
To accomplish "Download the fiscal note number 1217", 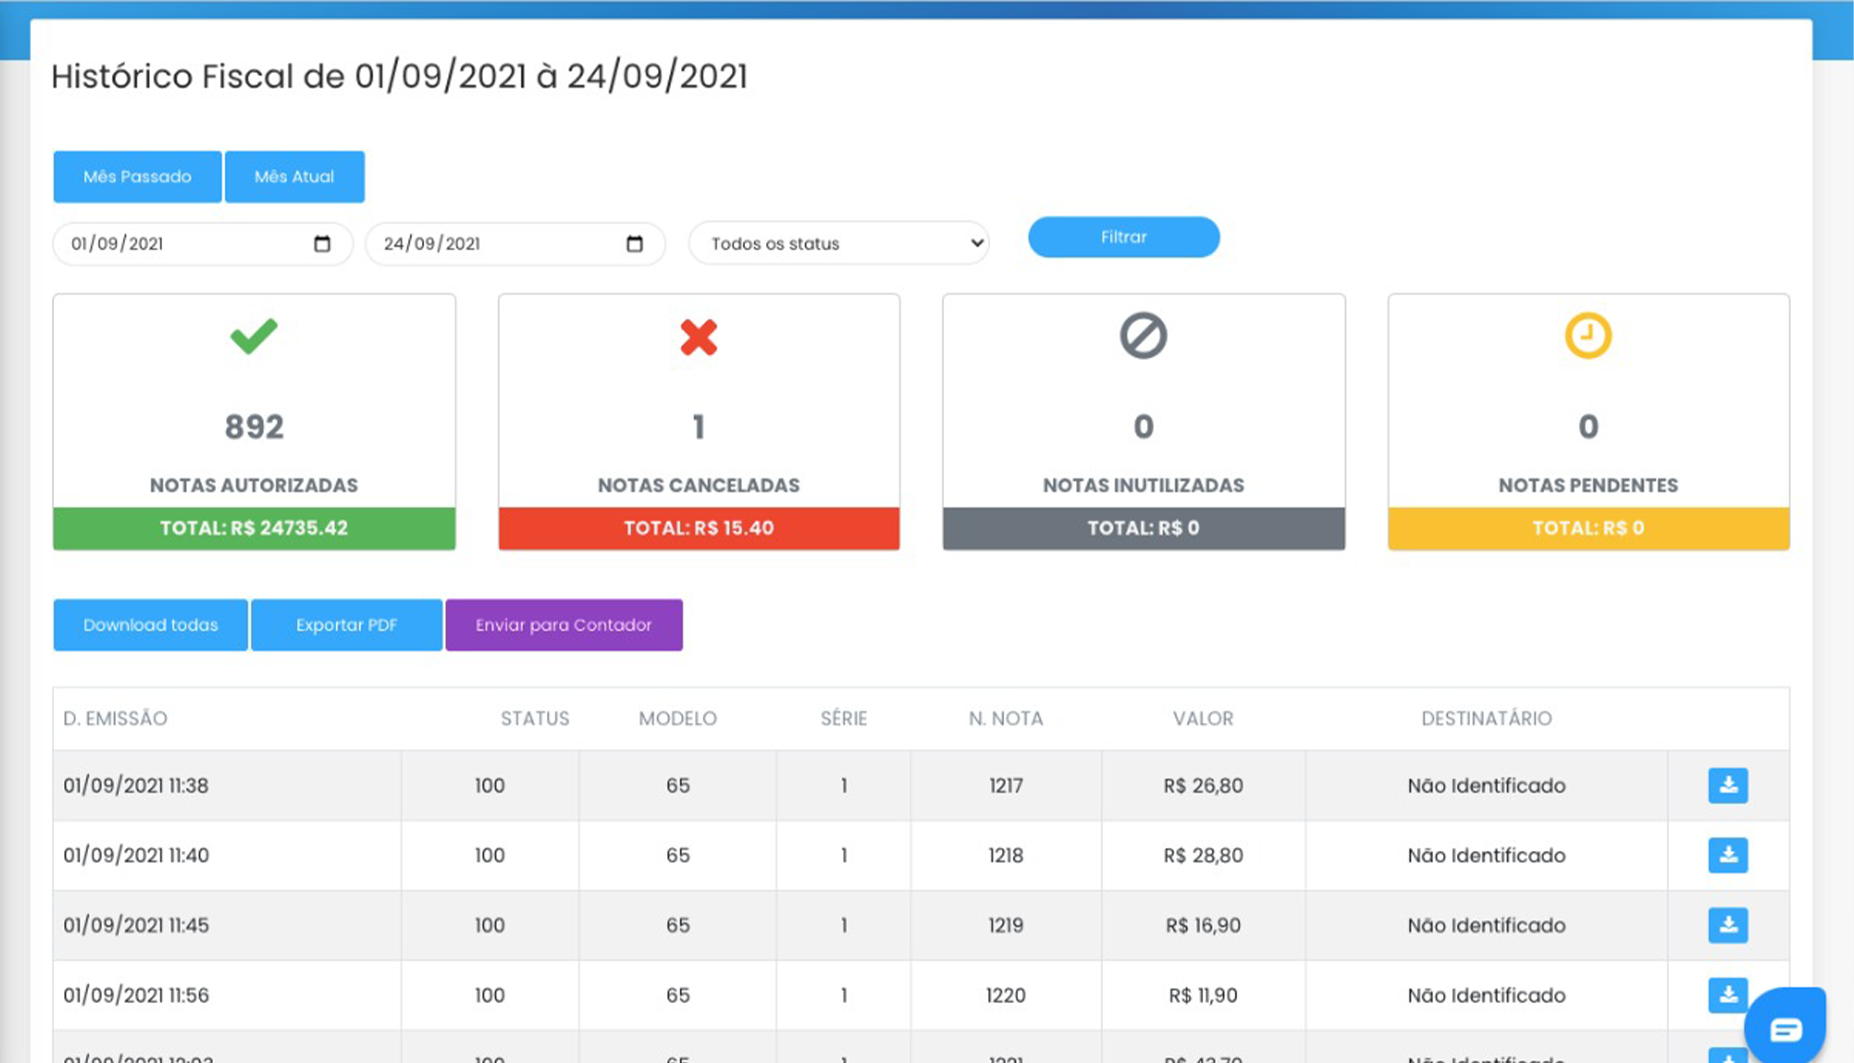I will pyautogui.click(x=1727, y=785).
